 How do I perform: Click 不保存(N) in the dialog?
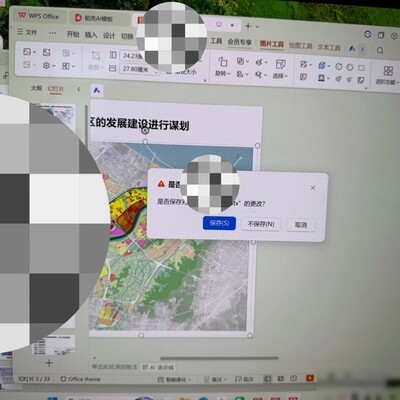coord(261,224)
